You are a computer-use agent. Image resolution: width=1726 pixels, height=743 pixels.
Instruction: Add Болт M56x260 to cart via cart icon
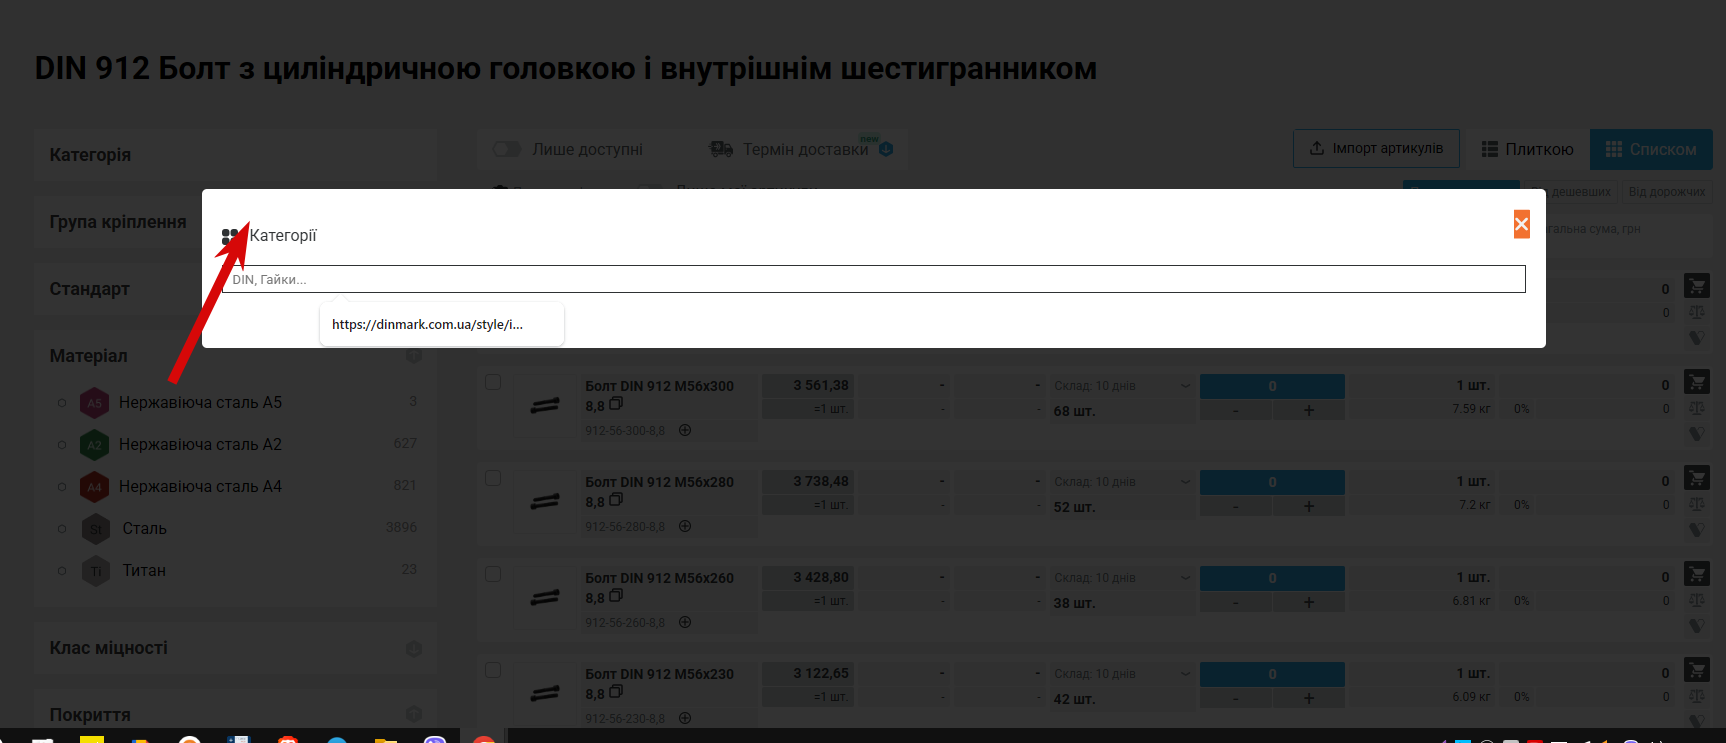1697,574
